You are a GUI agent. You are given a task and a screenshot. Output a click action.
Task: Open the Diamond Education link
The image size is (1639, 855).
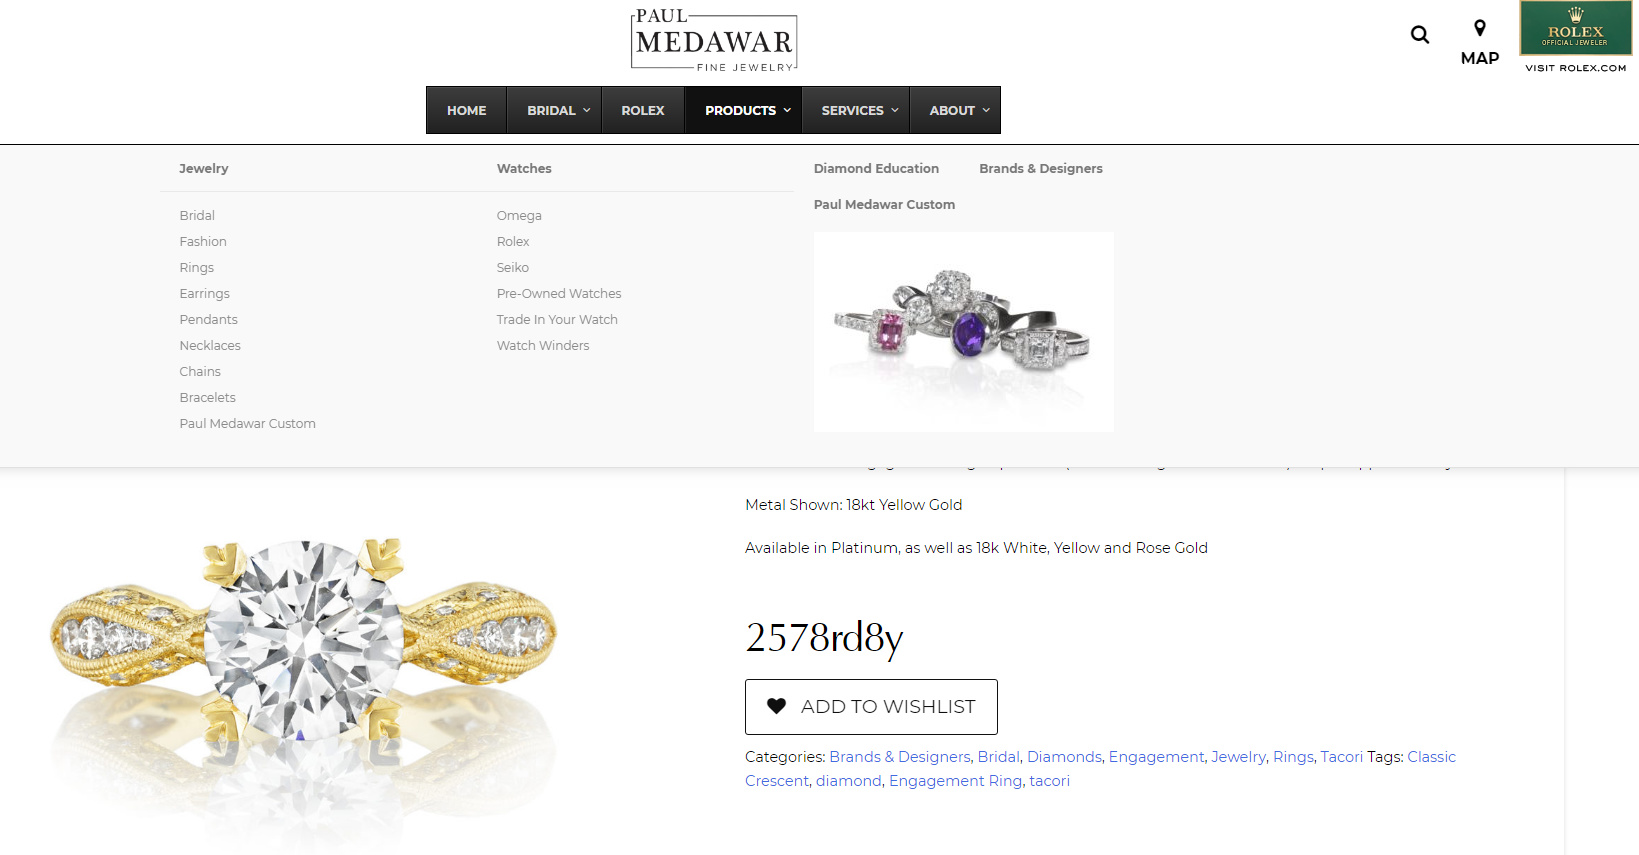[x=876, y=168]
